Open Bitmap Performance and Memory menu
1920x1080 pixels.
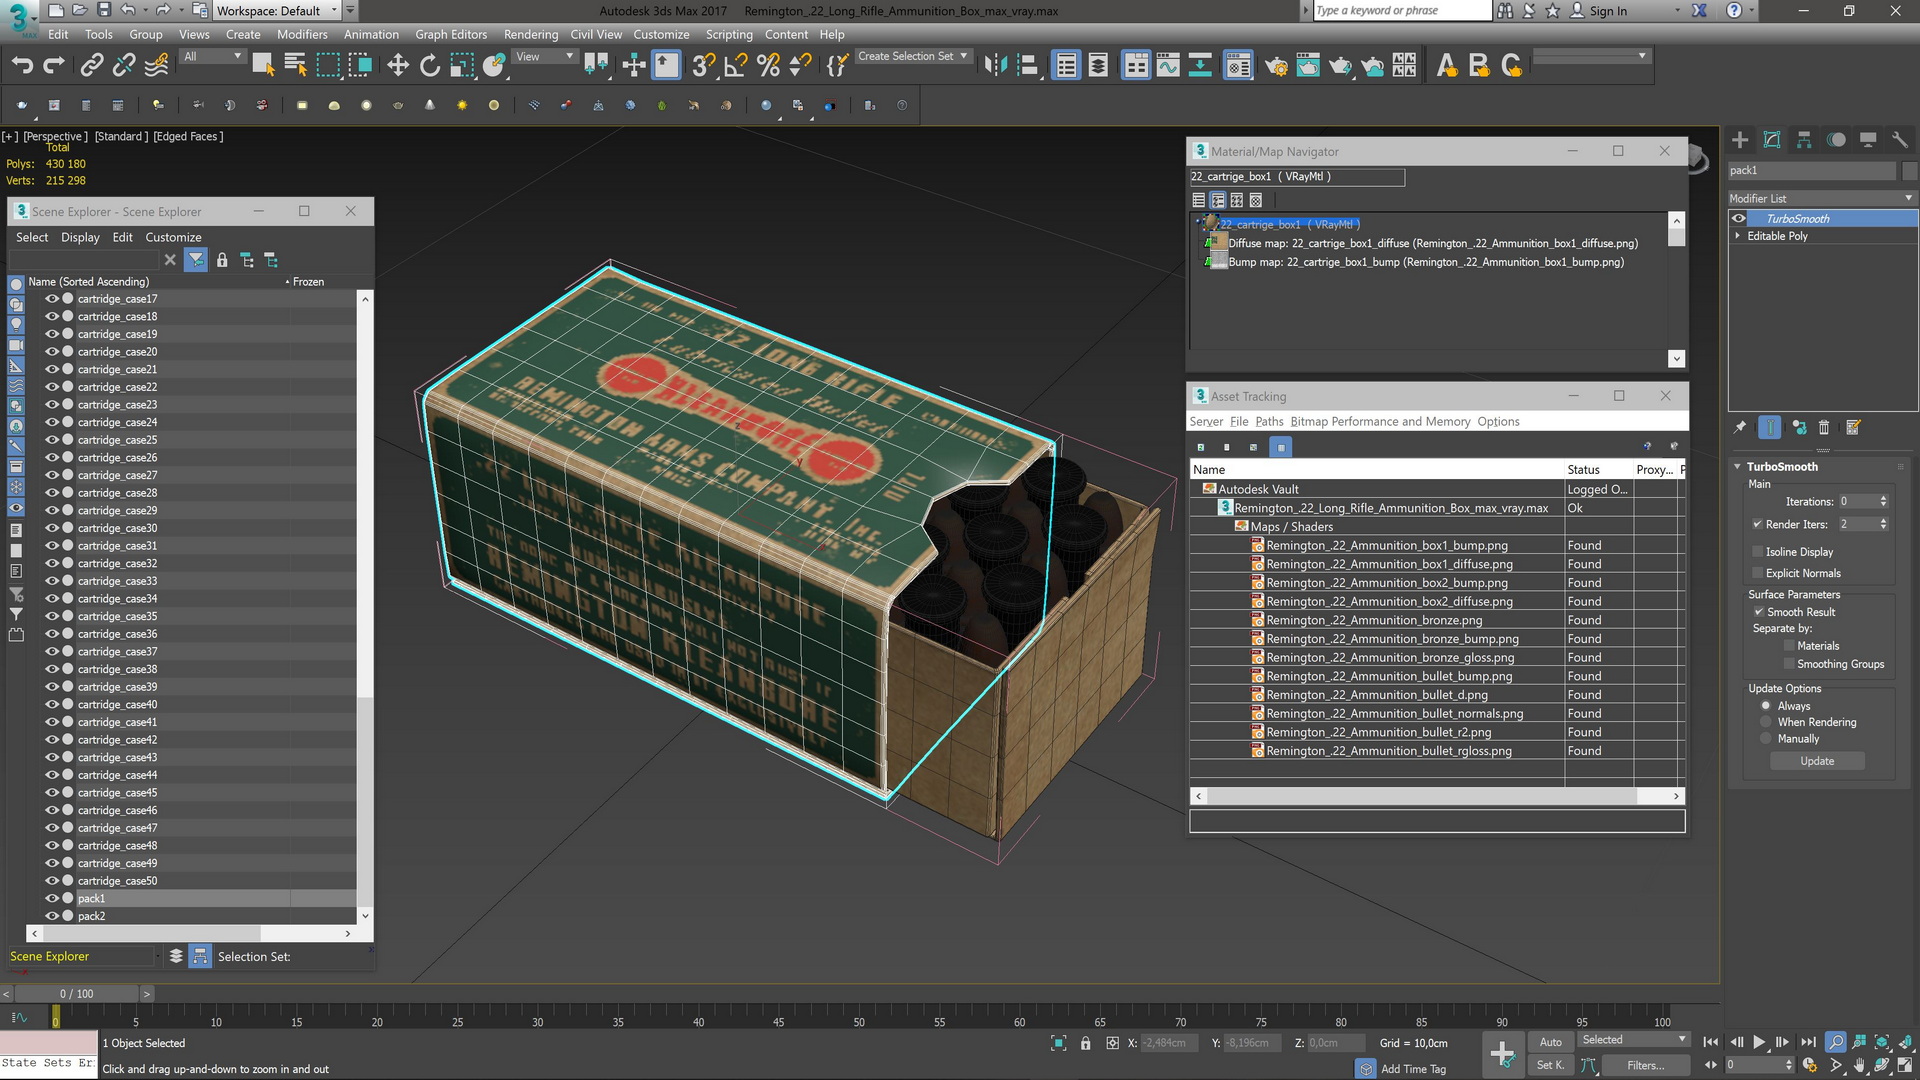tap(1380, 421)
